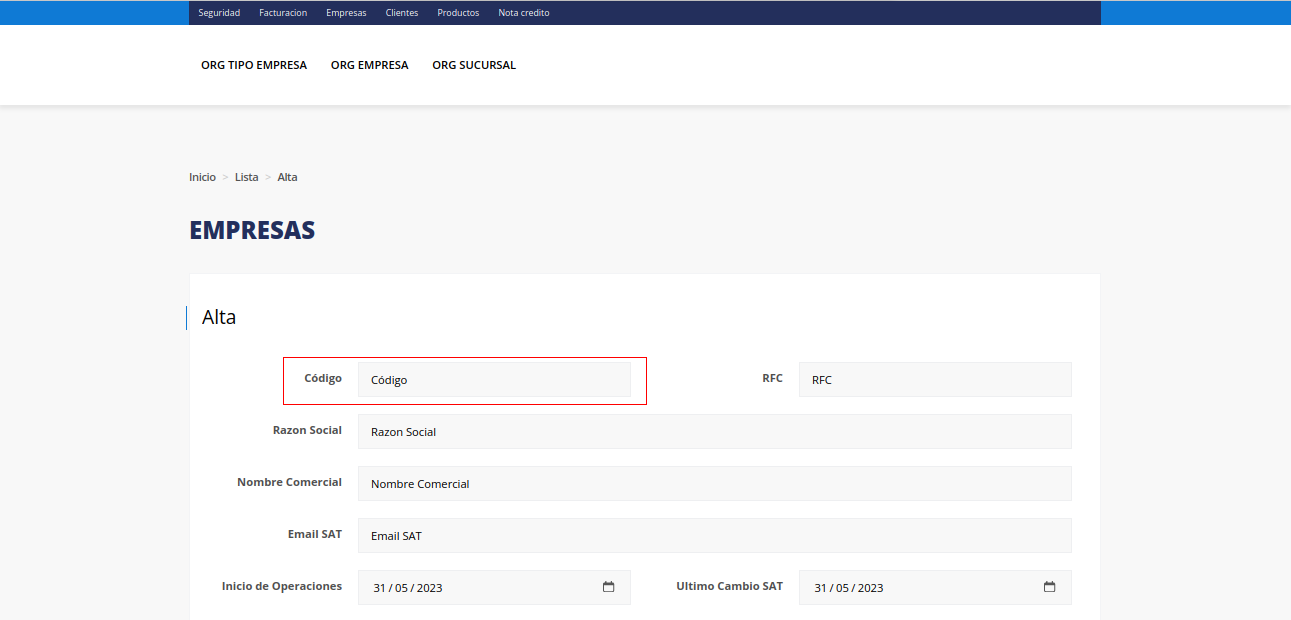The width and height of the screenshot is (1291, 620).
Task: Open the Nota credito menu
Action: 524,13
